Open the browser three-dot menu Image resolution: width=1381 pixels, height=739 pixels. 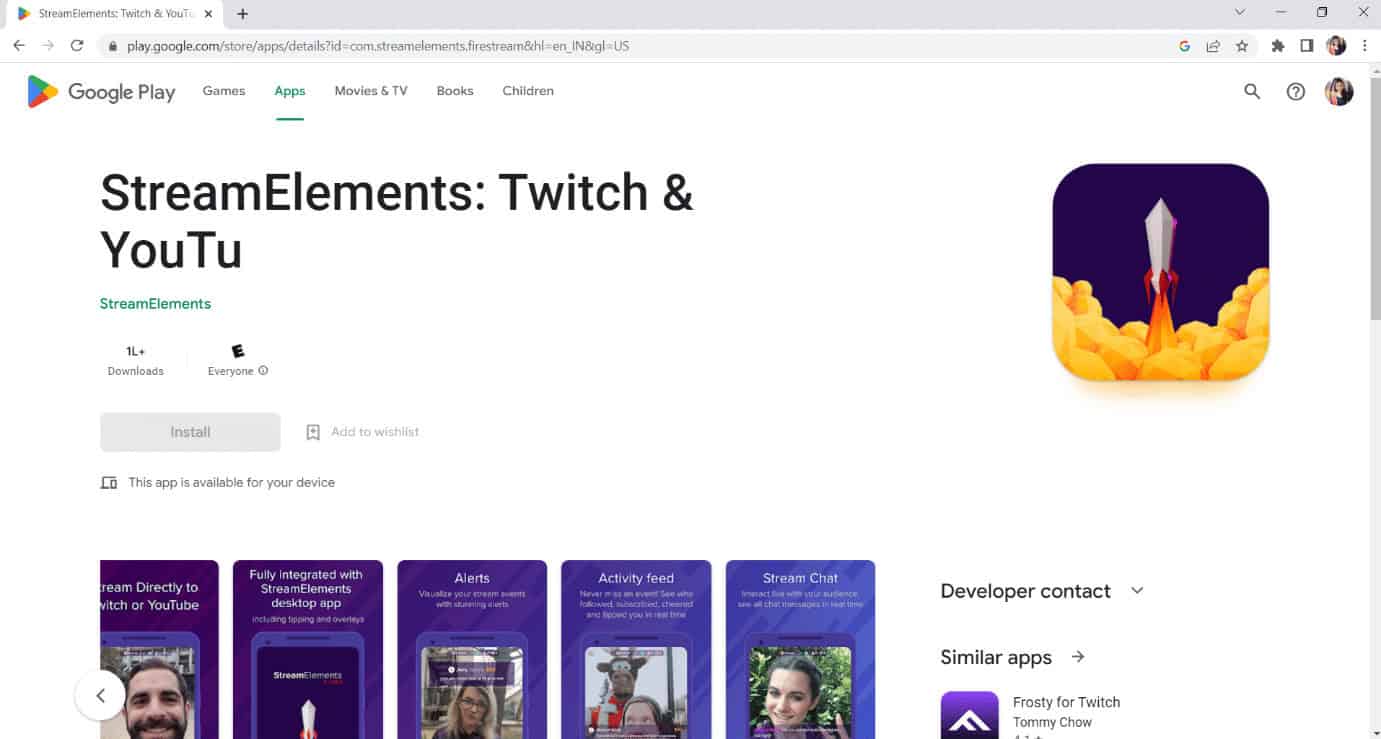point(1365,46)
